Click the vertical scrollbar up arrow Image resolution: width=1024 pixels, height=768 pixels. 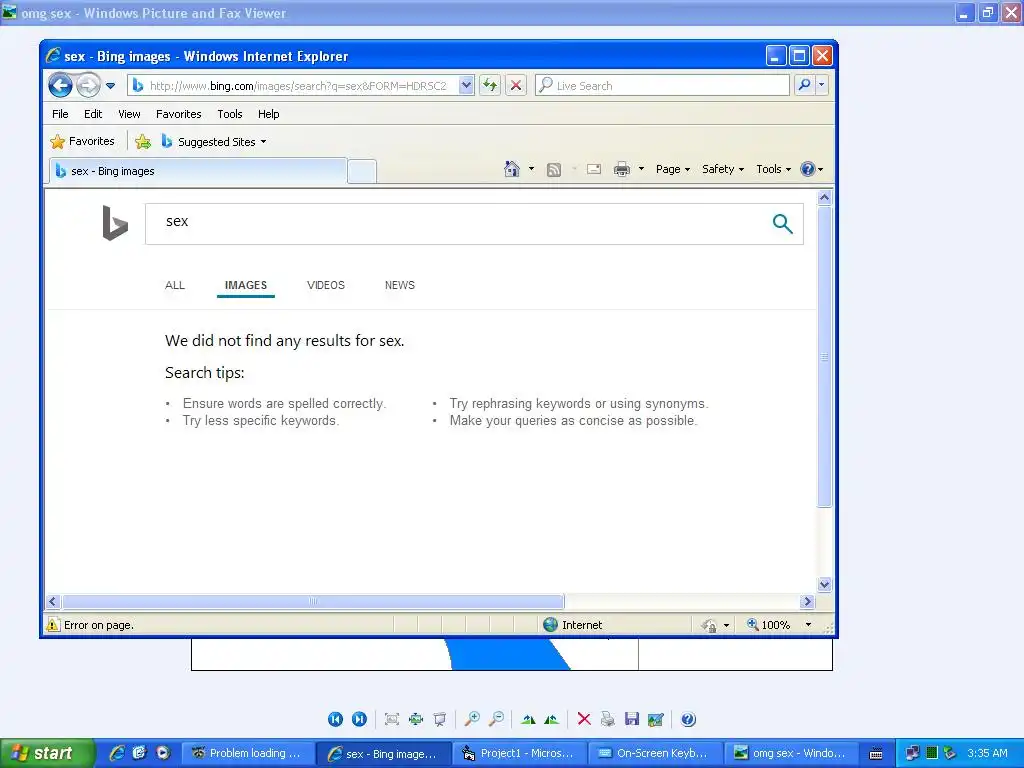pos(824,197)
